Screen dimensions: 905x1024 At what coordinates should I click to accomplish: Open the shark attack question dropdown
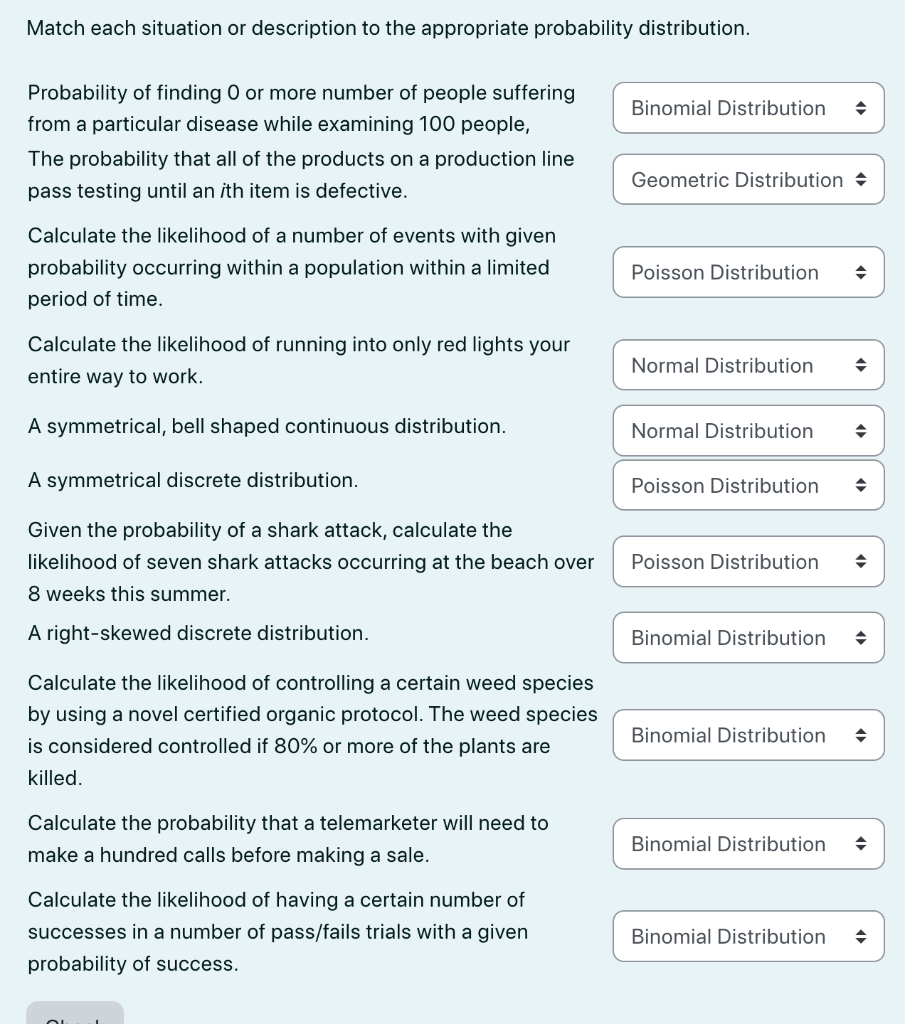(x=748, y=561)
